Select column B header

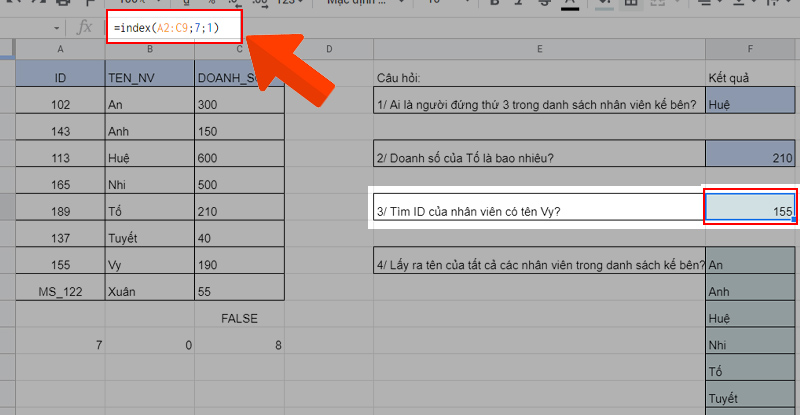[149, 50]
